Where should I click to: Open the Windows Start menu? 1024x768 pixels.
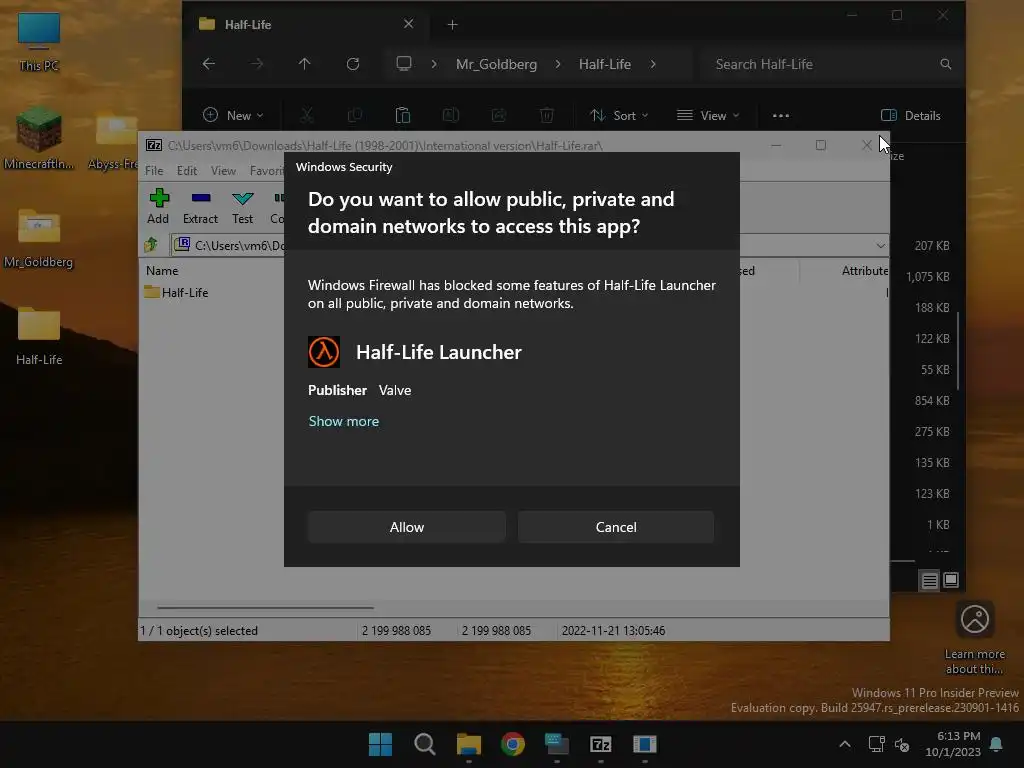pos(380,744)
